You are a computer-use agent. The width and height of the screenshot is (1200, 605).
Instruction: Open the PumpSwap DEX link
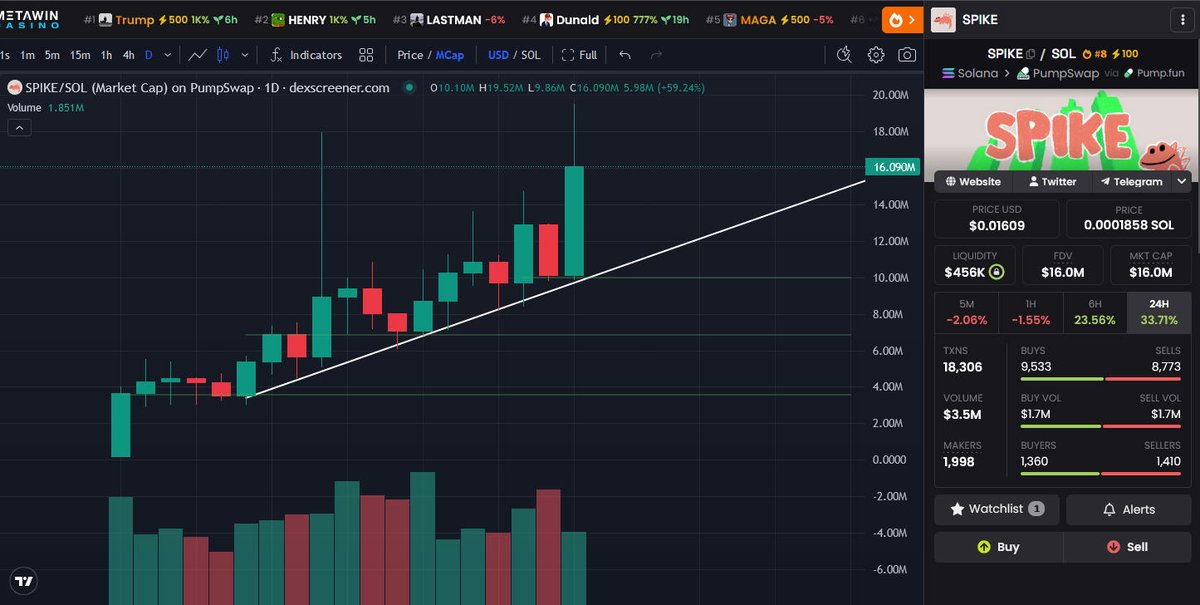pos(1058,73)
